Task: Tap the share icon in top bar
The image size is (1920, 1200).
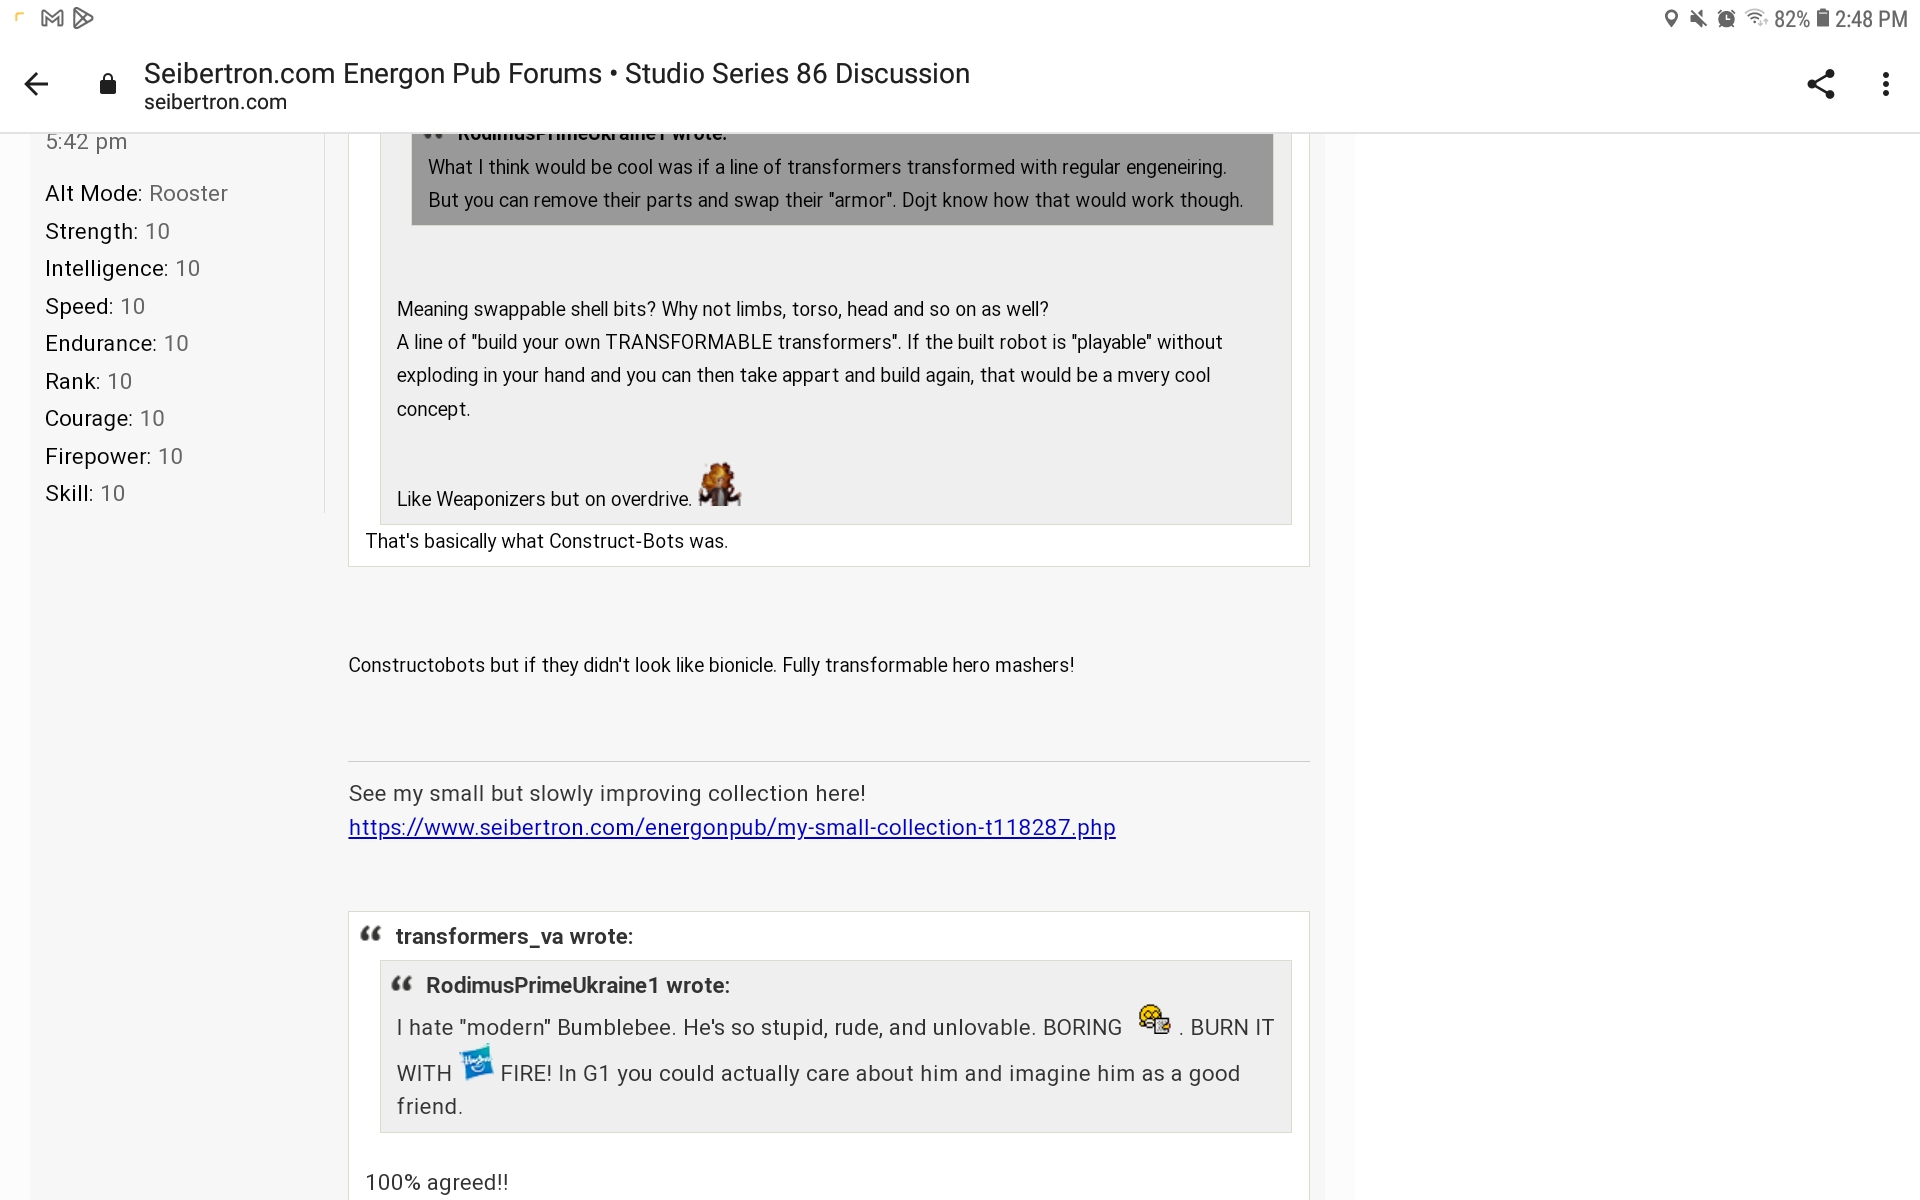Action: 1820,84
